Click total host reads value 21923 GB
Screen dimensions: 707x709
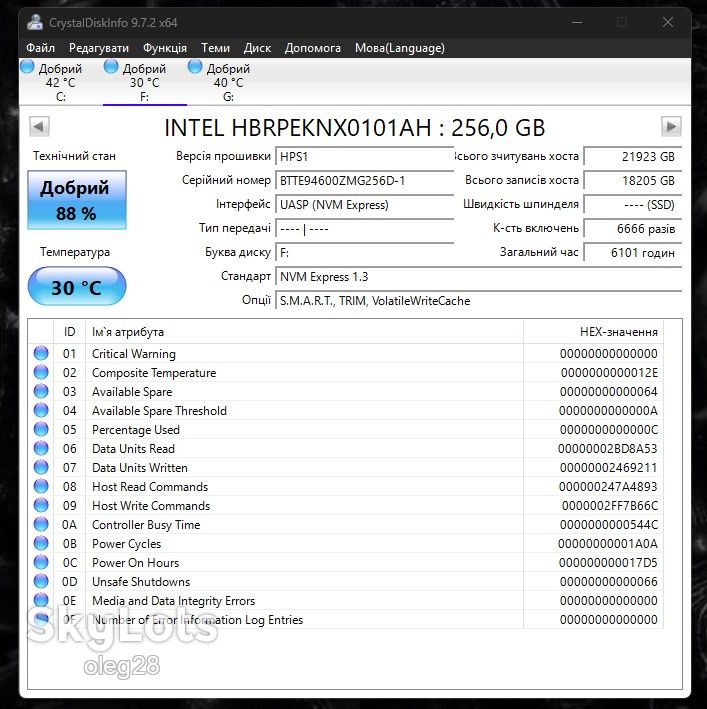coord(633,156)
